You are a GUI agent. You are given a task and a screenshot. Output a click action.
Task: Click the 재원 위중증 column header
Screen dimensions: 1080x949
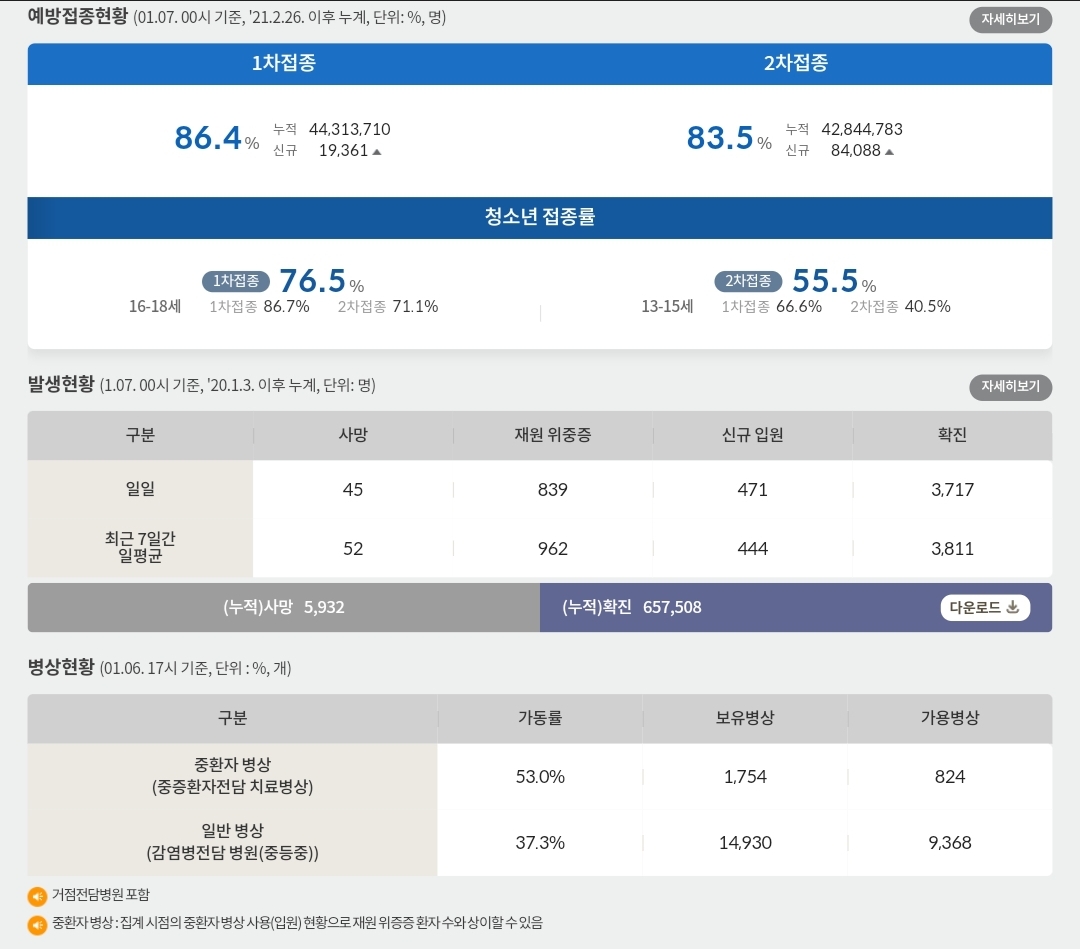pos(552,435)
